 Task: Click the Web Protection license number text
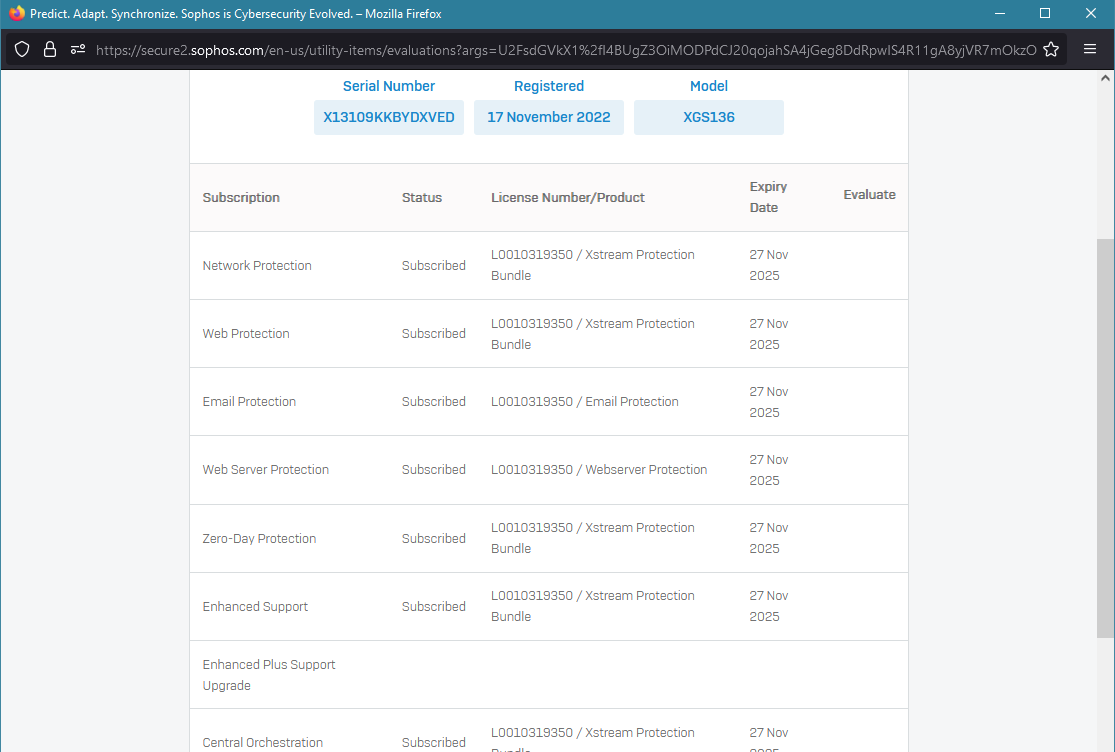point(592,334)
